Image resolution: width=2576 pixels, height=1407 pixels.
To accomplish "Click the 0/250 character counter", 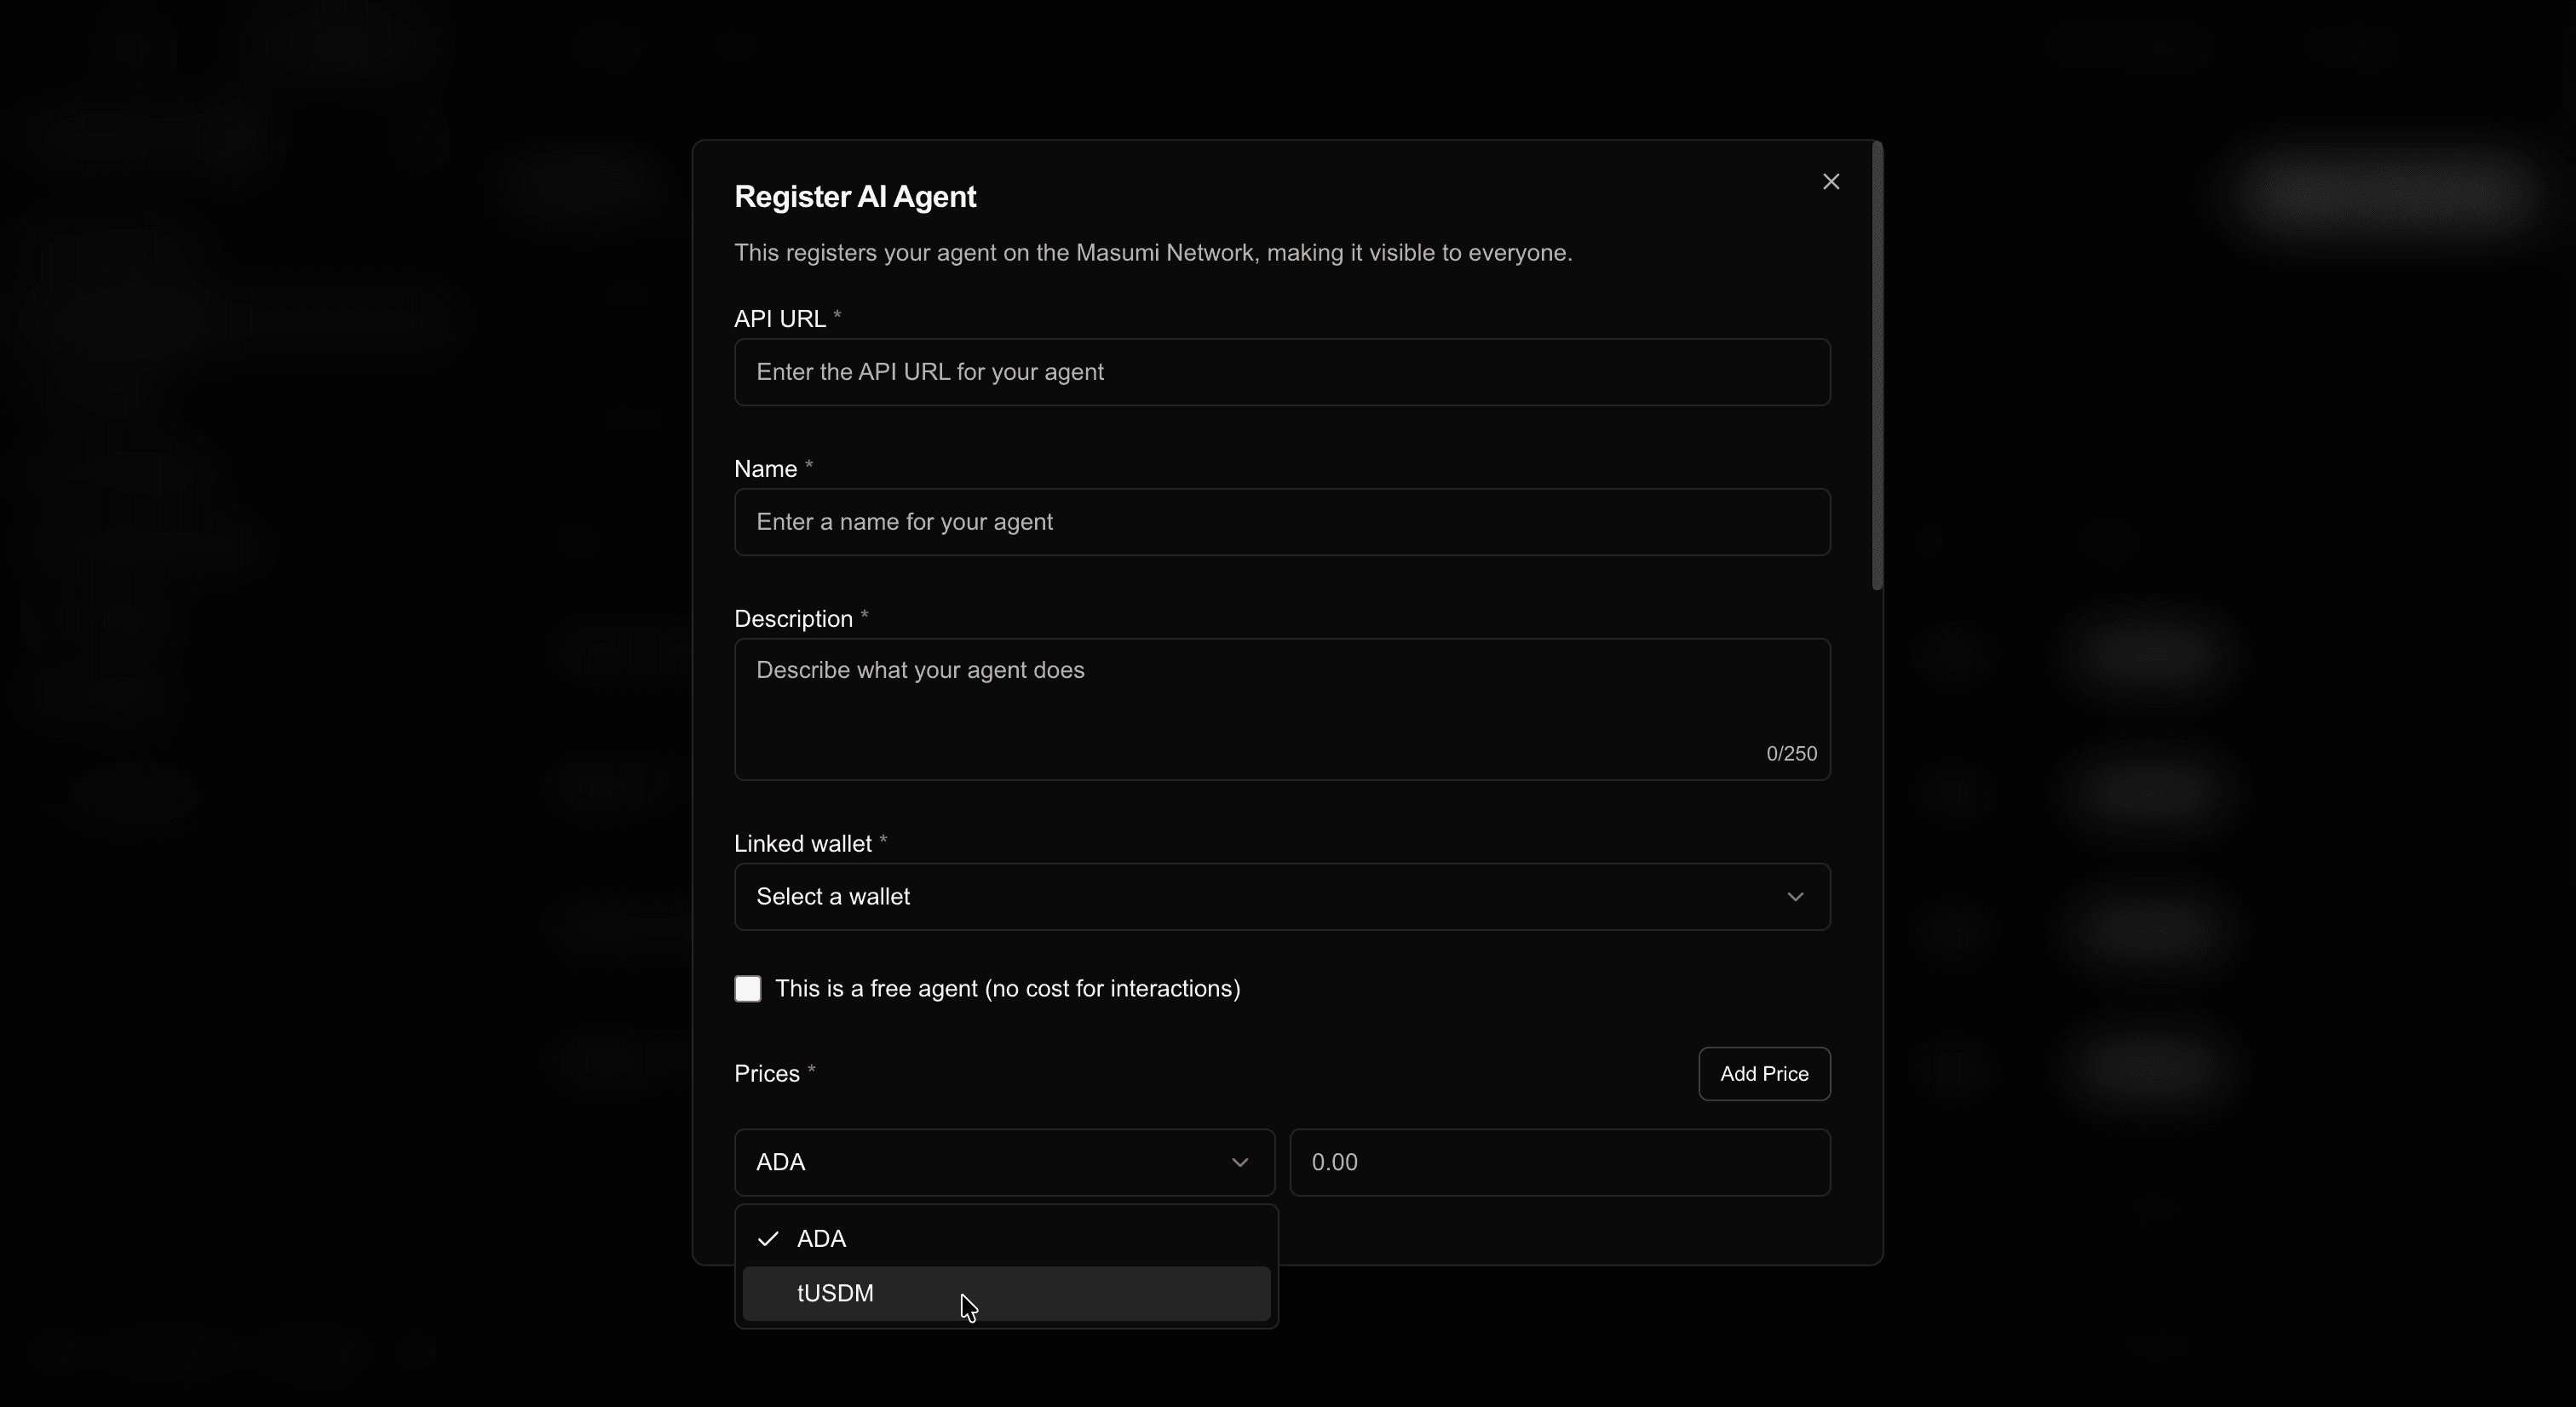I will pyautogui.click(x=1790, y=753).
